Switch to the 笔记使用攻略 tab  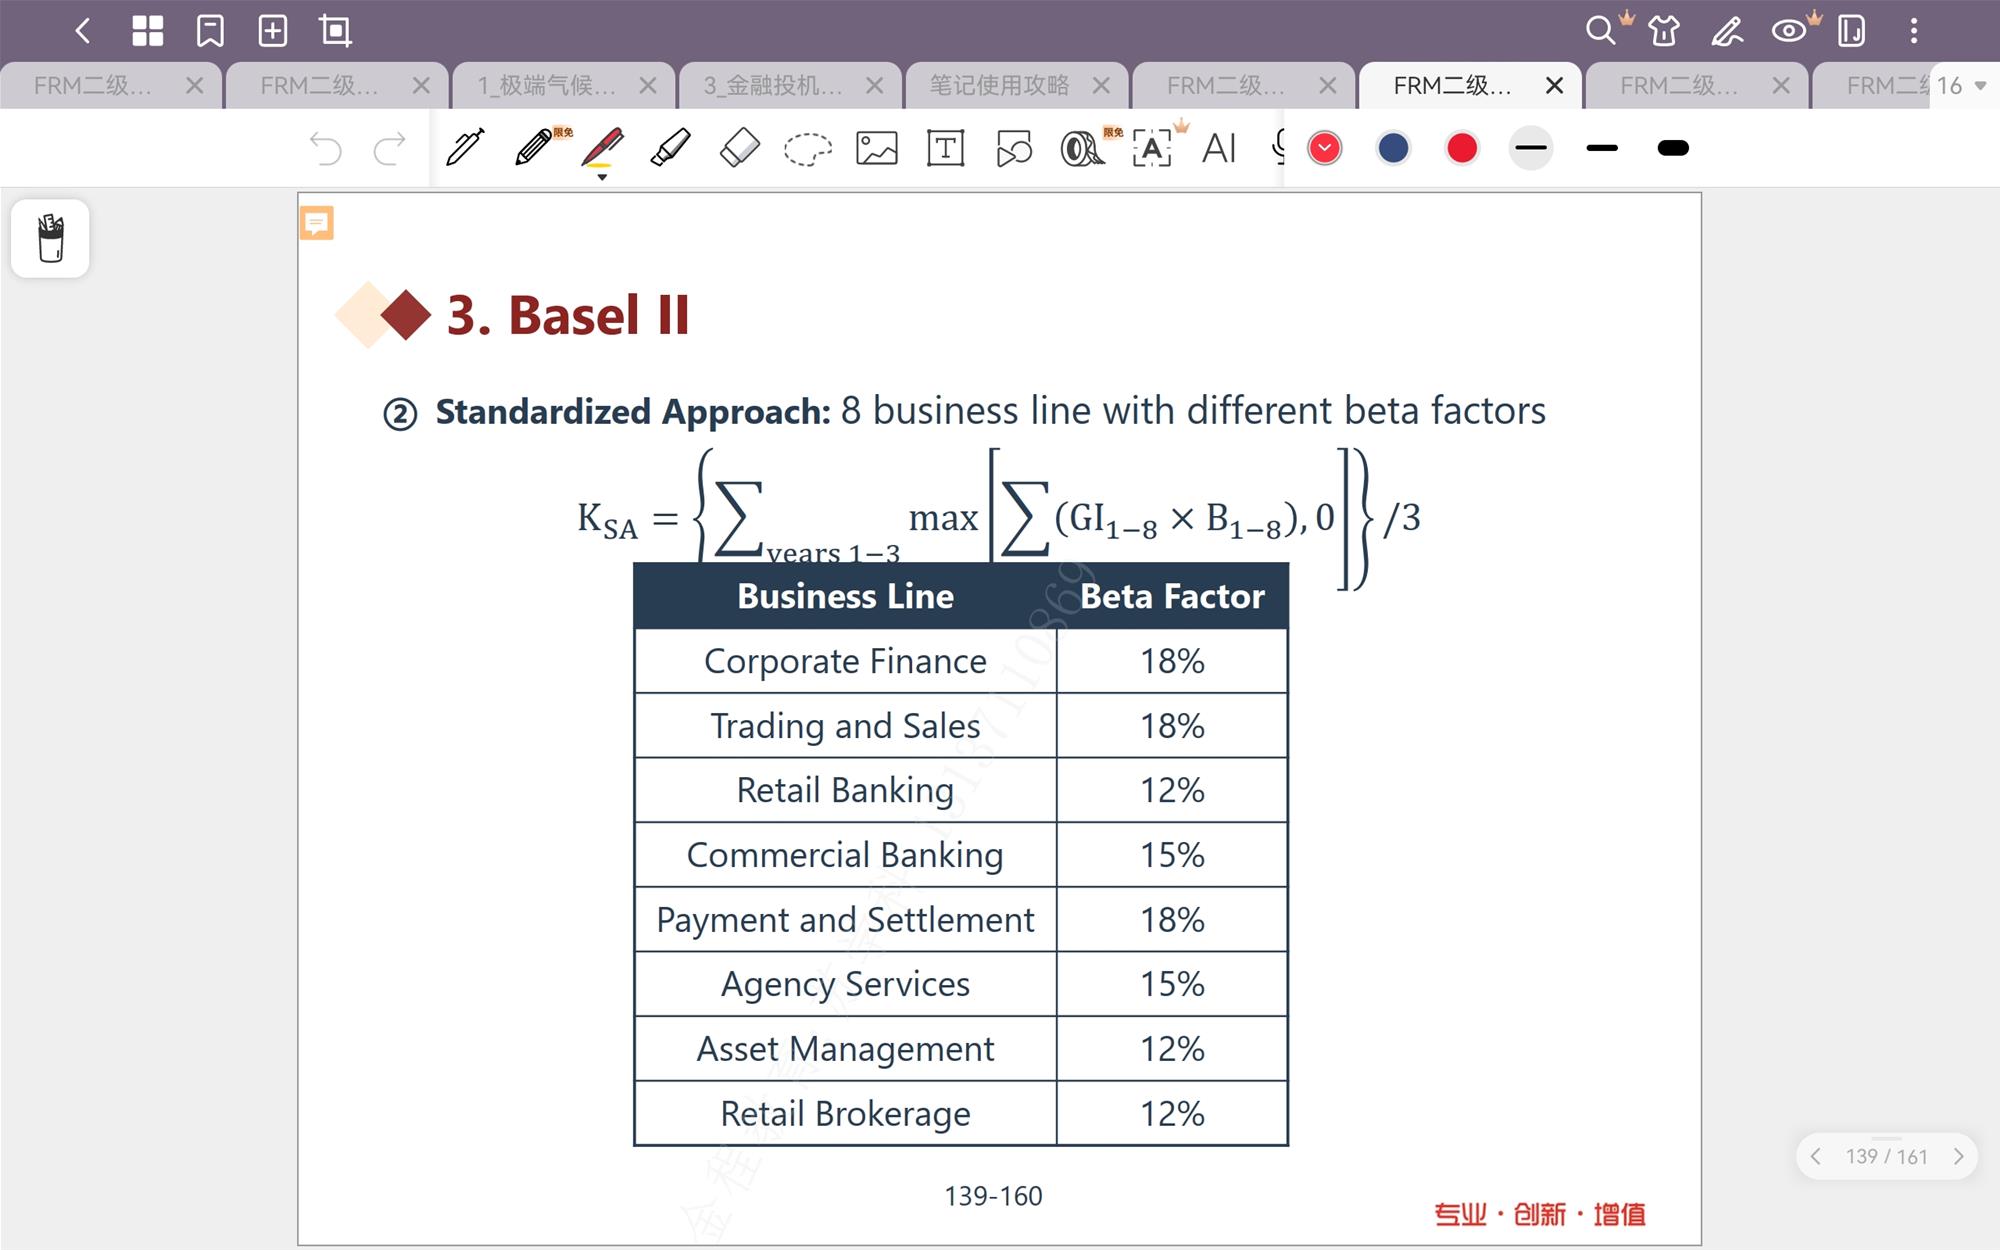pos(999,86)
